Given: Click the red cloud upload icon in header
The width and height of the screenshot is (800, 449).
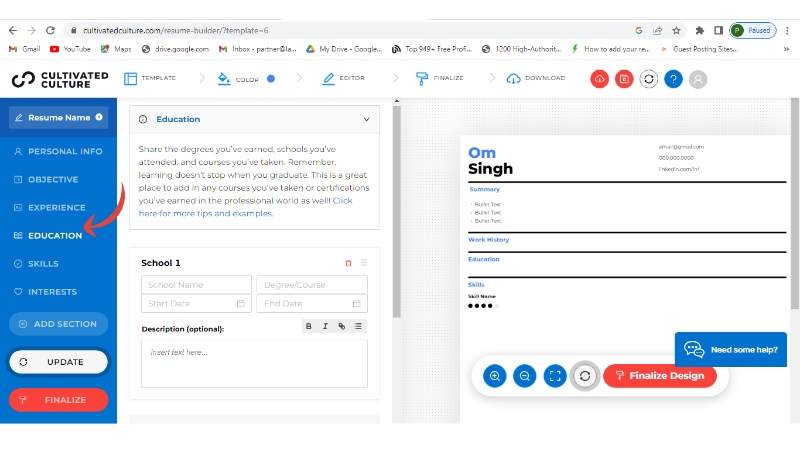Looking at the screenshot, I should pyautogui.click(x=600, y=78).
